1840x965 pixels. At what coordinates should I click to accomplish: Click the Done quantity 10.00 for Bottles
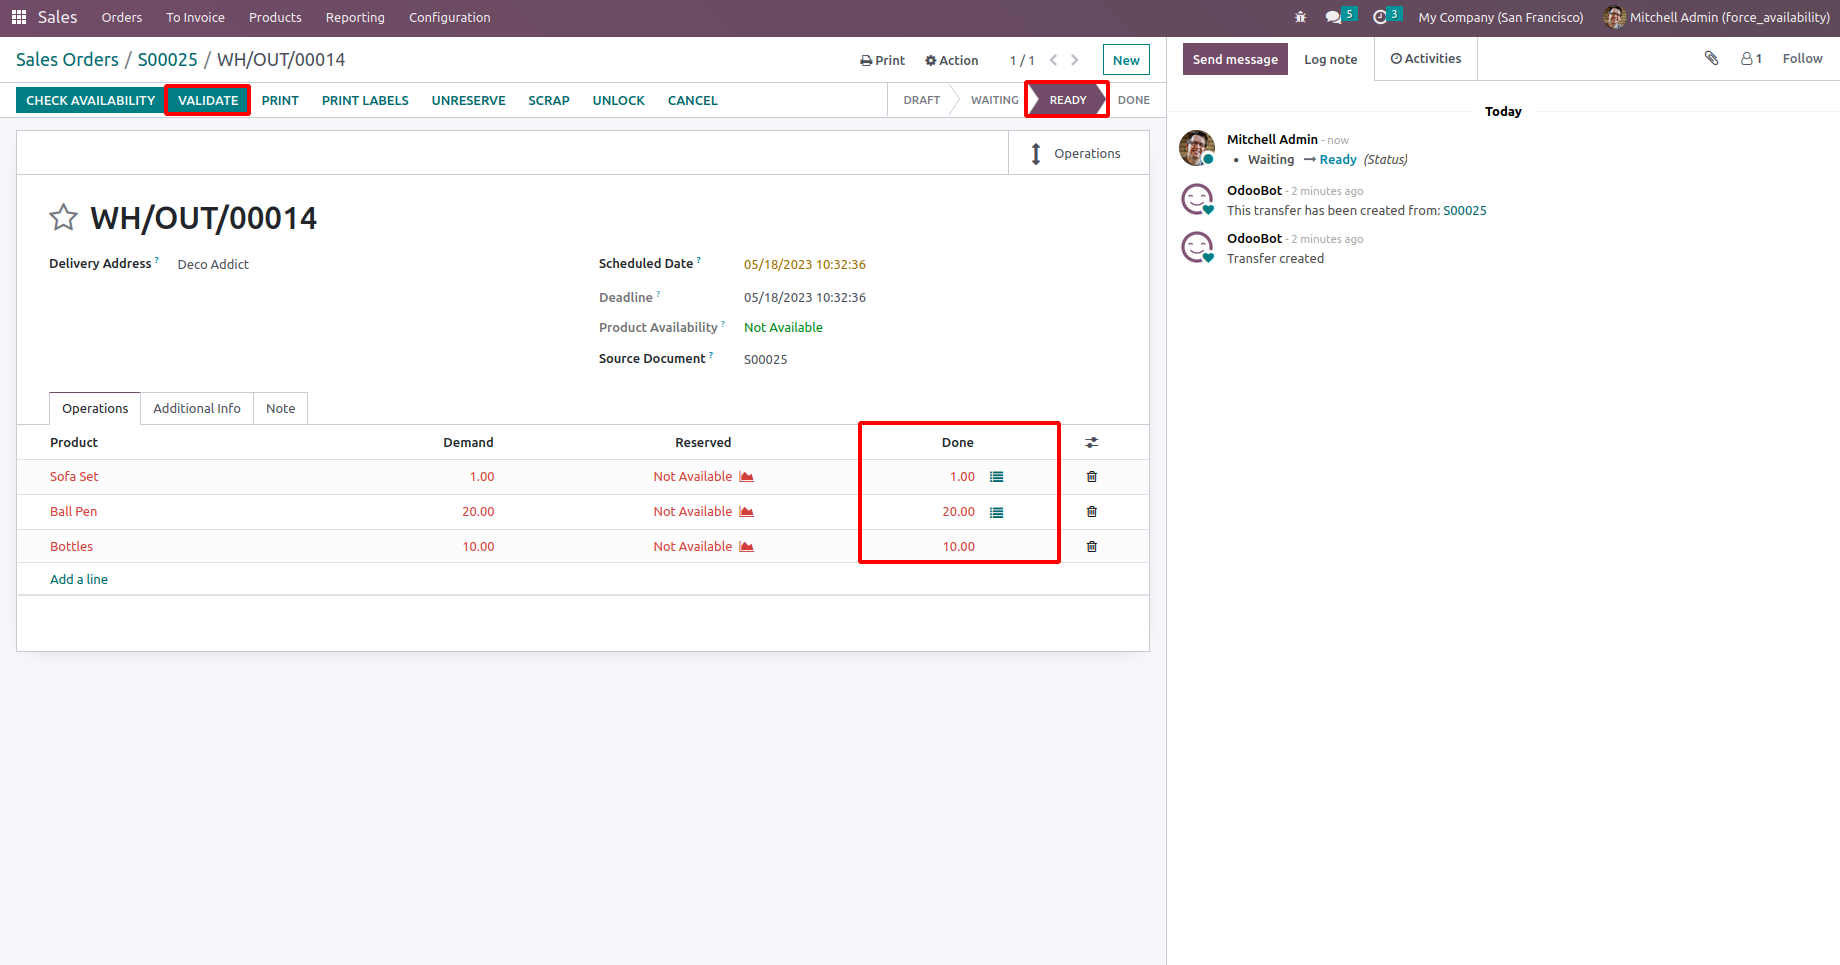[958, 547]
